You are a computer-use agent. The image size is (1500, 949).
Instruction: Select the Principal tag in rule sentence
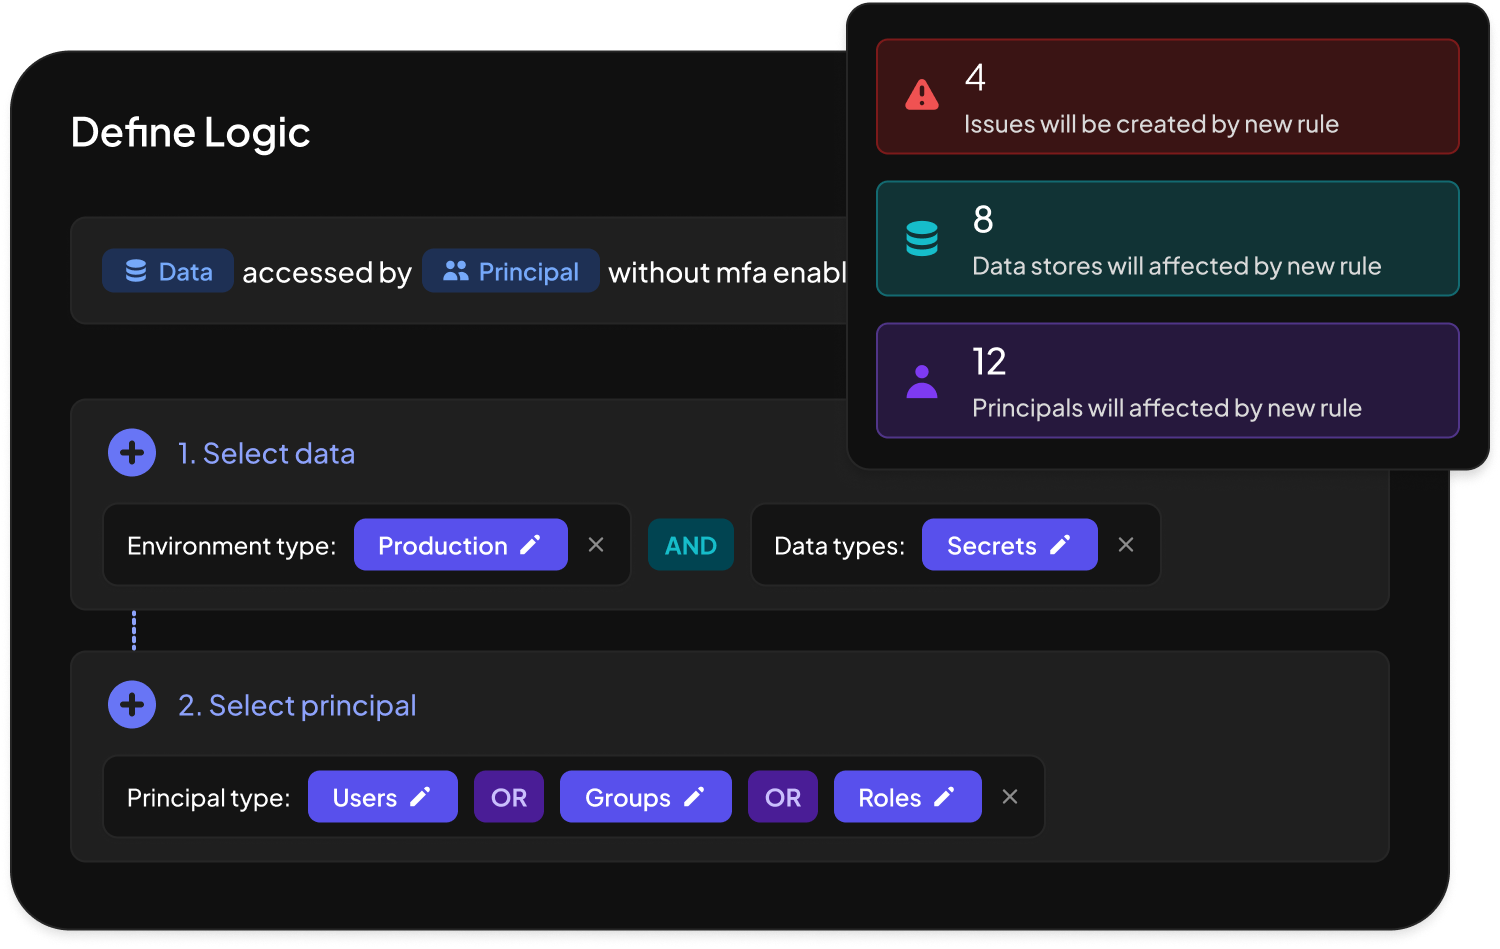(x=511, y=271)
